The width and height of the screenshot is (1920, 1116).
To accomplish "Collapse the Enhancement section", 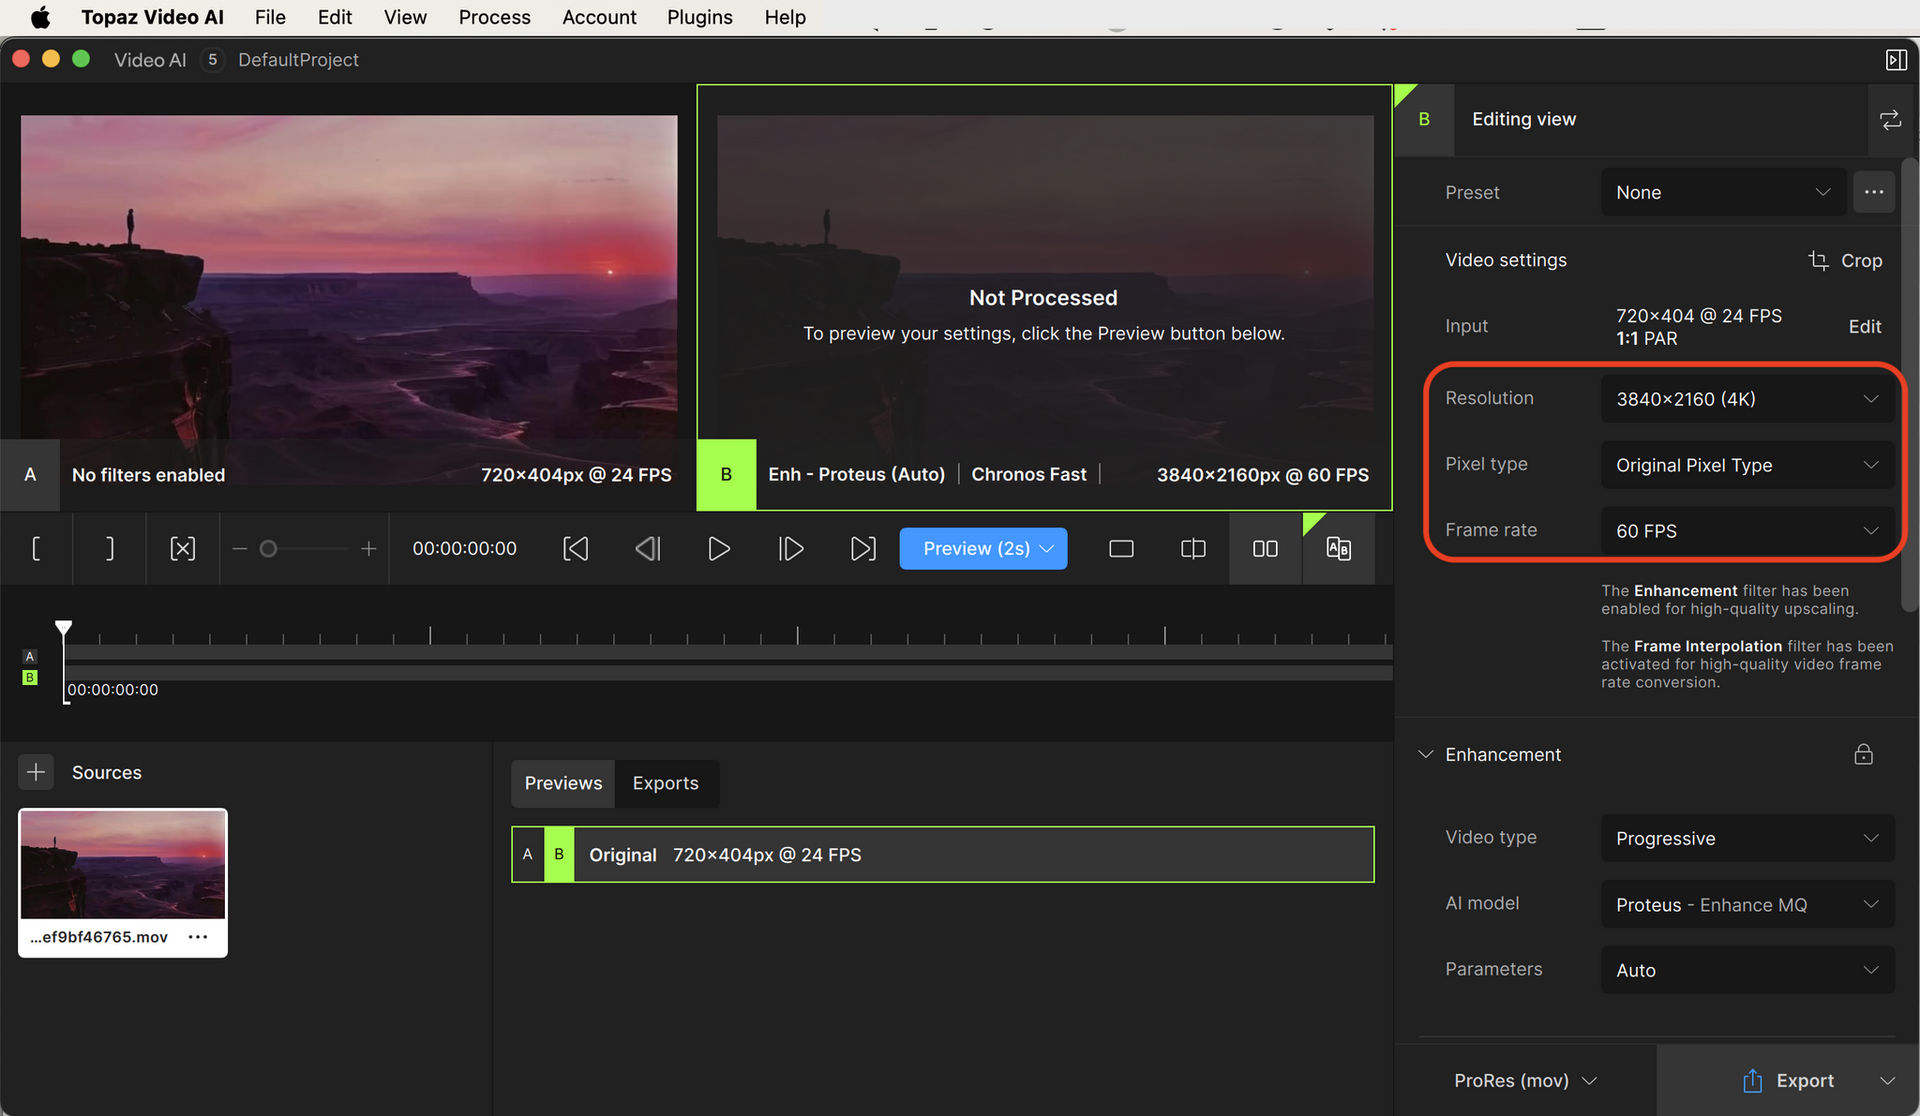I will click(1426, 754).
